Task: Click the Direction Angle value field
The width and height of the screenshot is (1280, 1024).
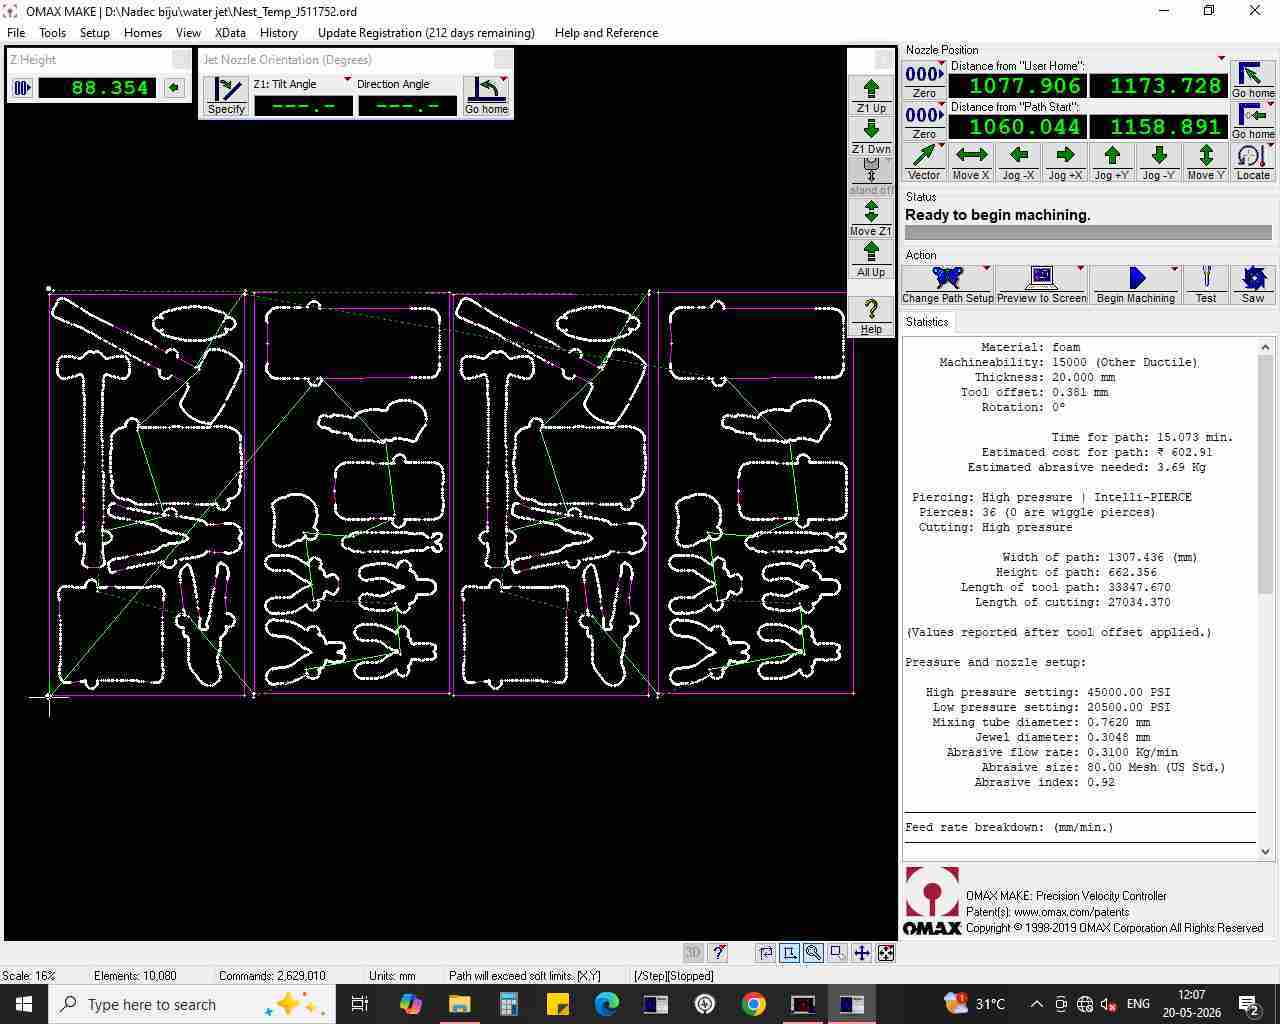Action: 407,106
